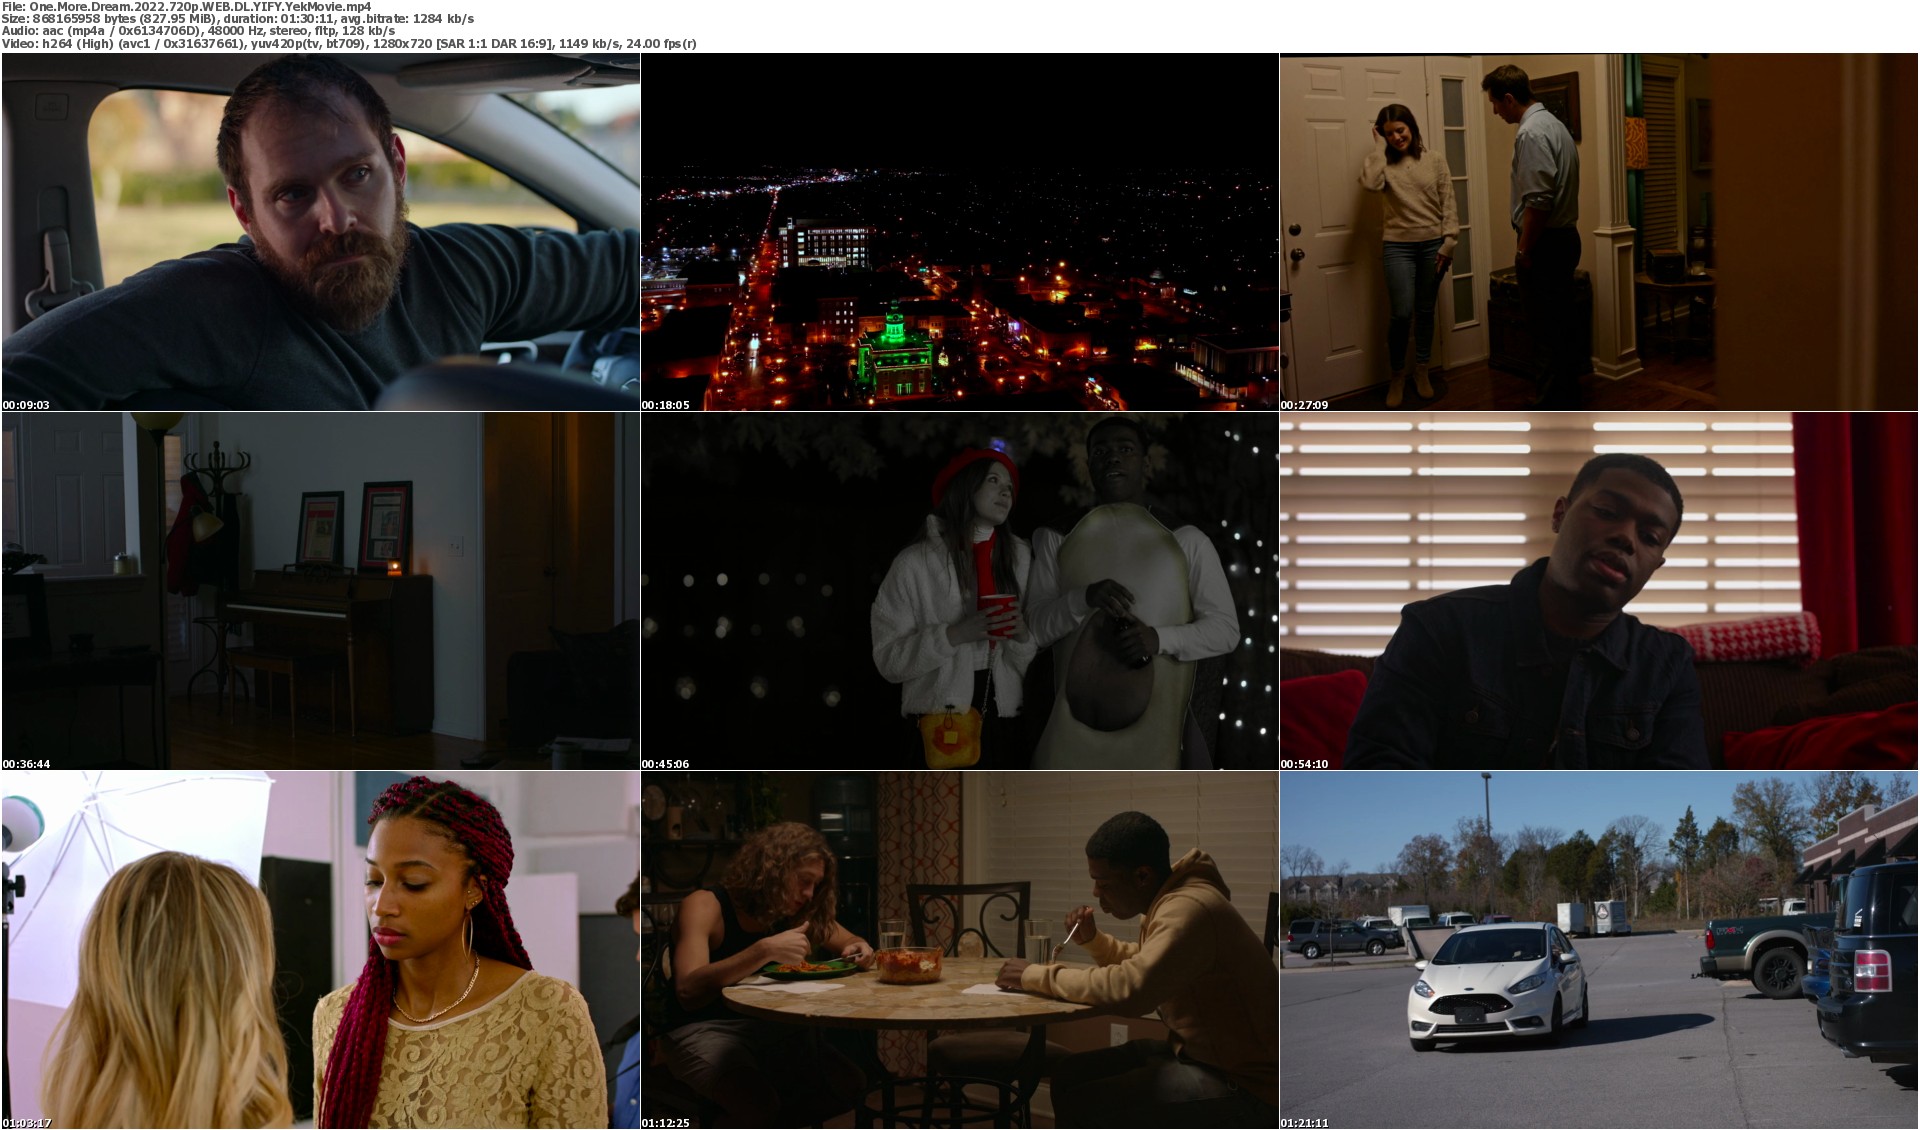Click the 01:12:25 timestamp label
Screen dimensions: 1920x1130
click(x=665, y=1123)
